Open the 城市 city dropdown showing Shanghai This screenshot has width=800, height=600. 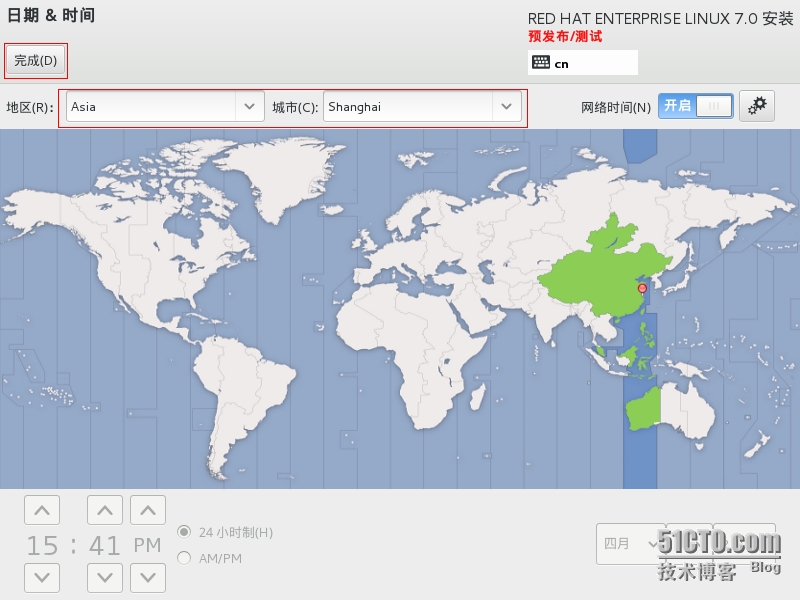[x=422, y=107]
